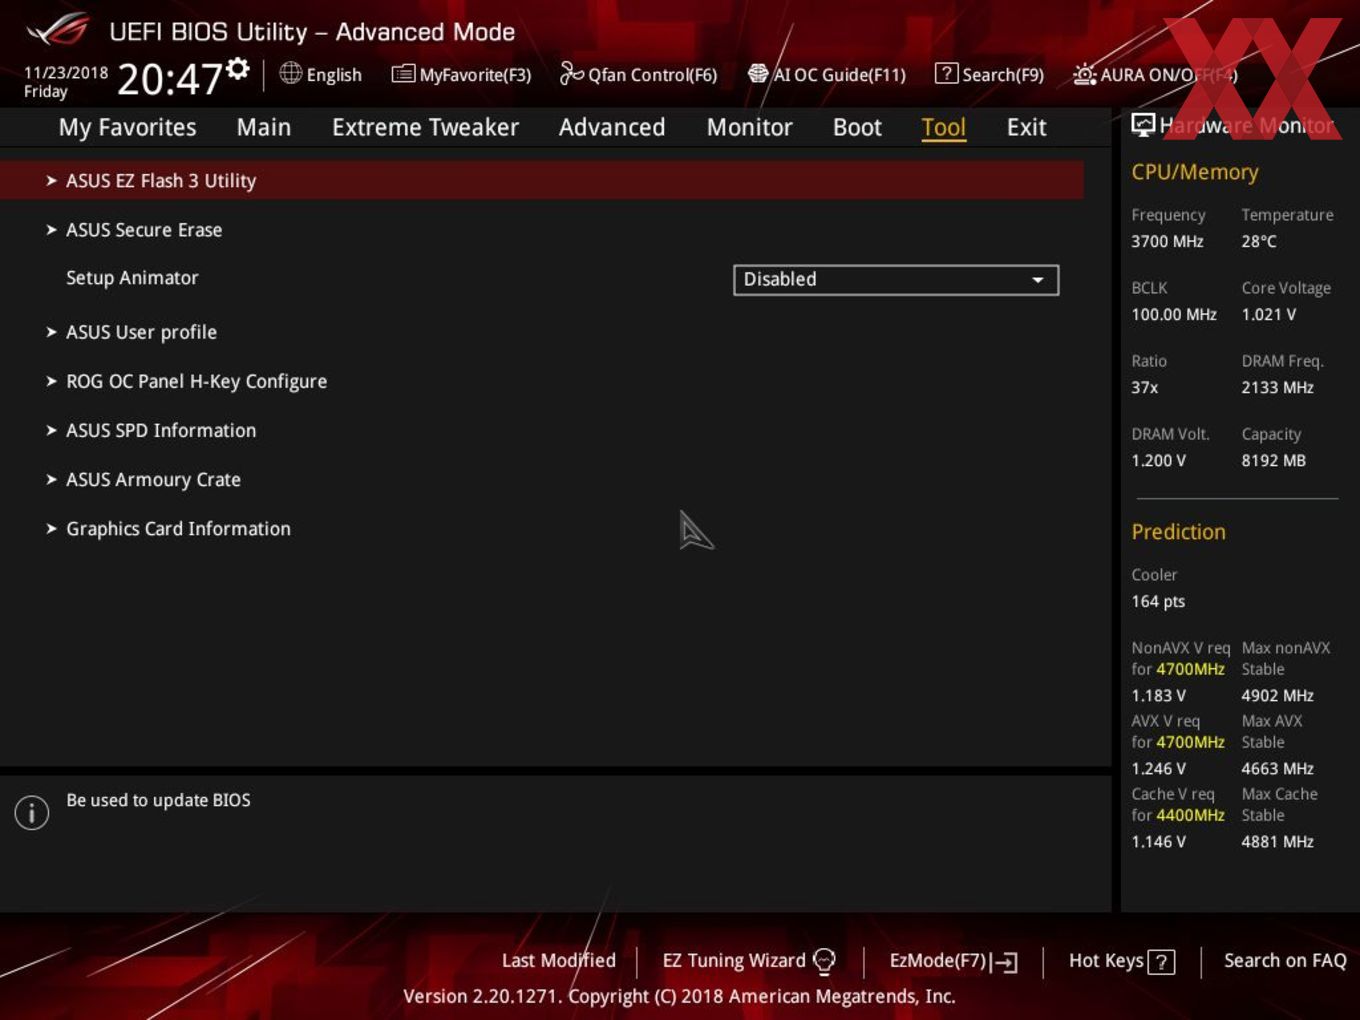The width and height of the screenshot is (1360, 1020).
Task: Click MyFavorite(F3) label
Action: [475, 75]
